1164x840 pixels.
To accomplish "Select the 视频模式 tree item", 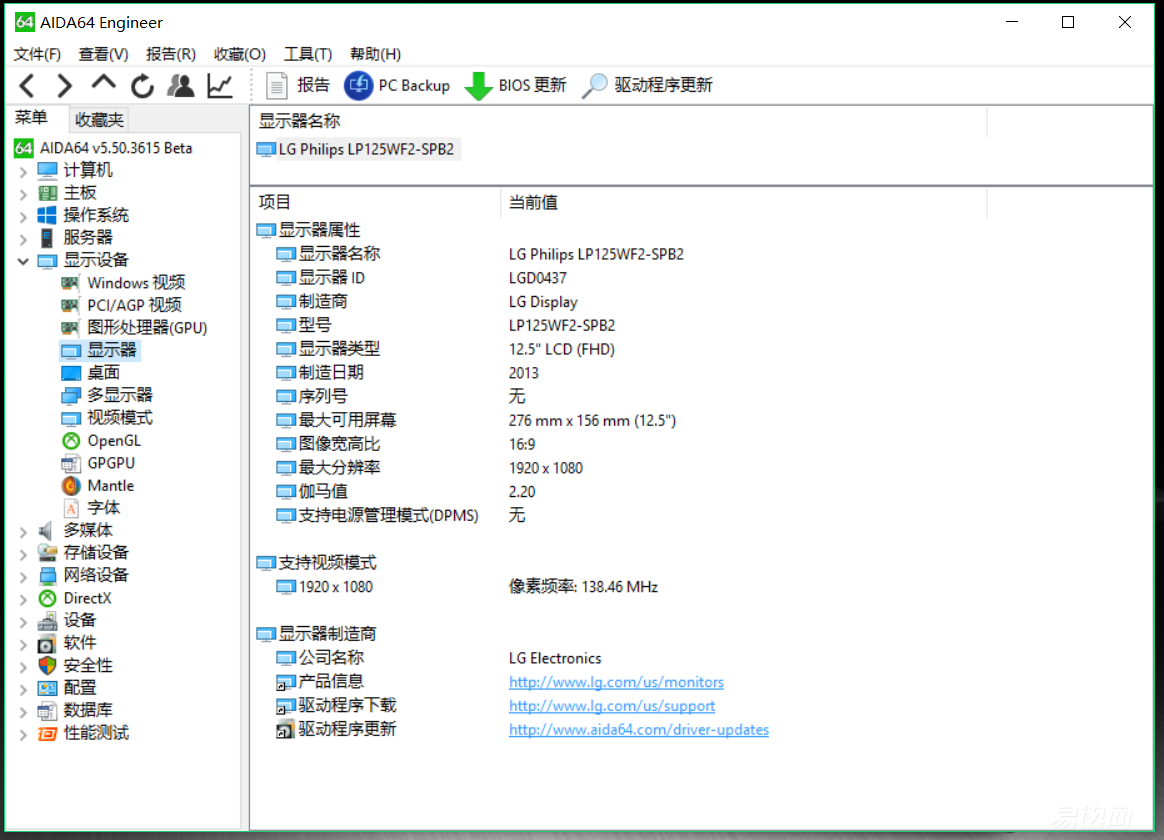I will click(x=107, y=418).
